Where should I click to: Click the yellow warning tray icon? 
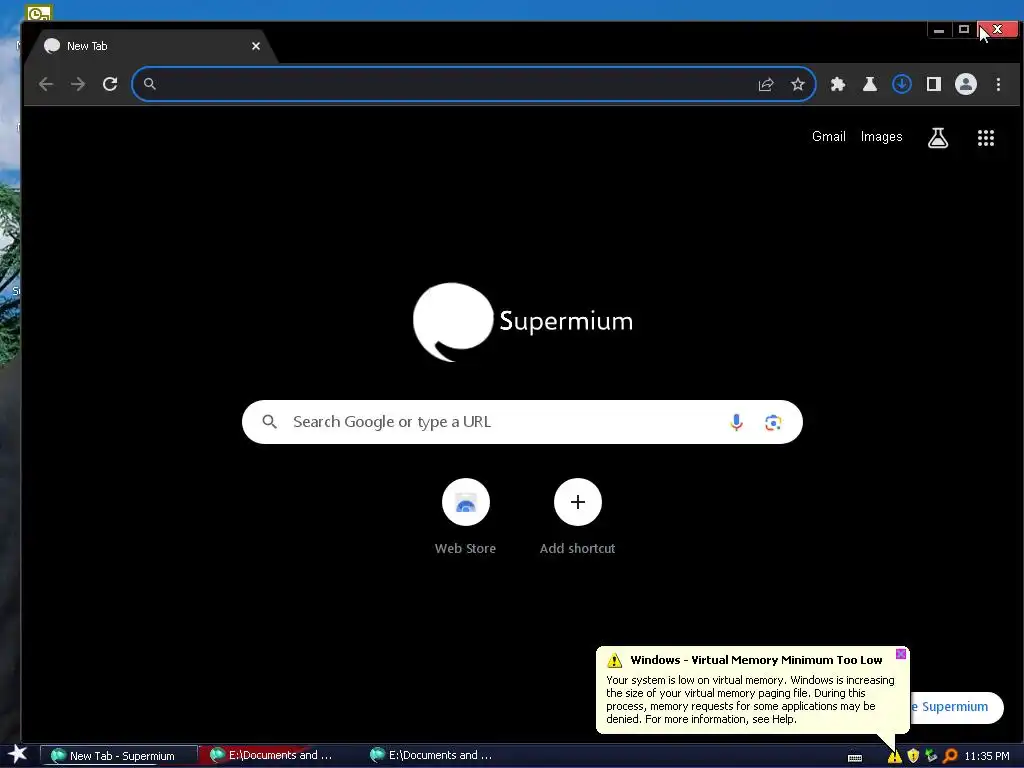(x=894, y=756)
